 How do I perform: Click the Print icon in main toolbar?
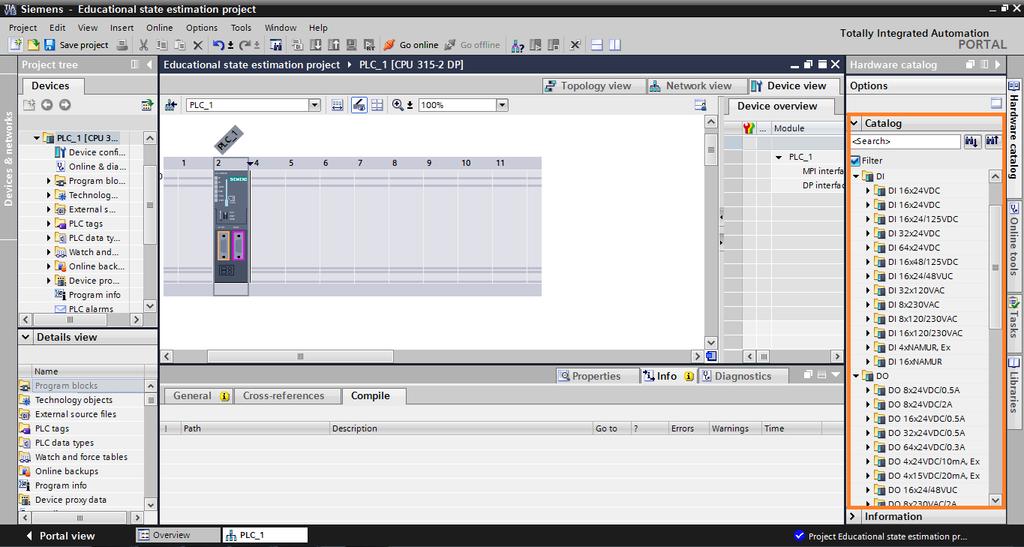coord(122,45)
